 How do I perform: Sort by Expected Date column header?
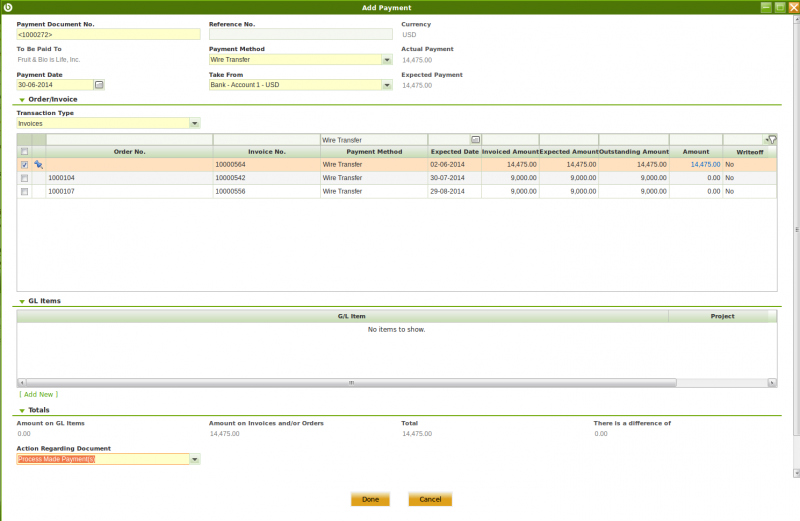pos(455,152)
